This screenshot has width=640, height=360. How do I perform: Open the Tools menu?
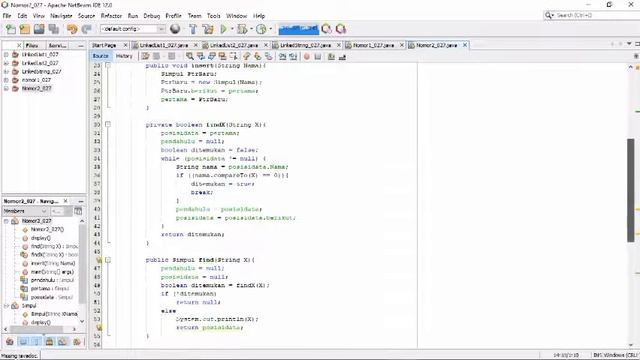point(213,16)
